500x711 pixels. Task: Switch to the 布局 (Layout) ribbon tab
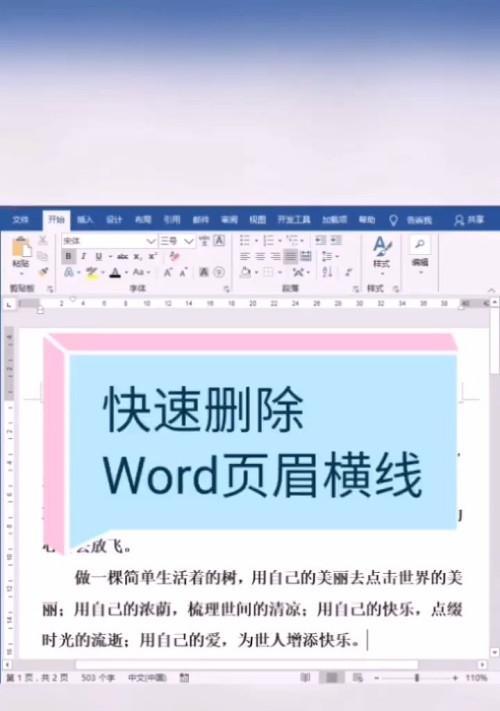pos(143,220)
